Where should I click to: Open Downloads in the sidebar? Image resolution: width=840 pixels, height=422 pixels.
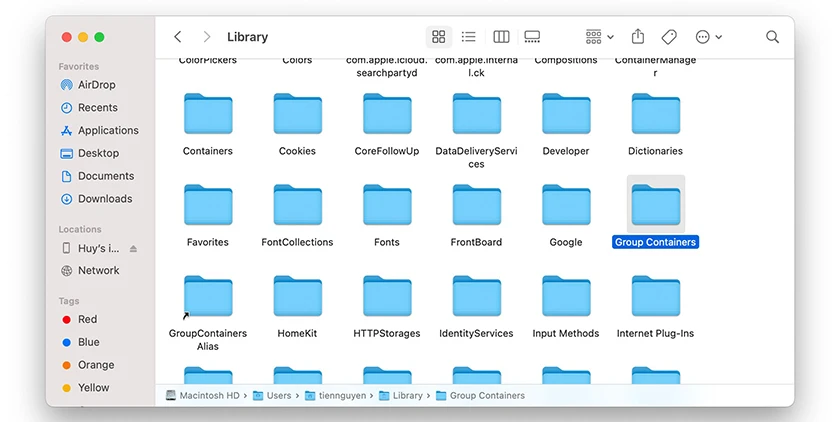pyautogui.click(x=96, y=199)
